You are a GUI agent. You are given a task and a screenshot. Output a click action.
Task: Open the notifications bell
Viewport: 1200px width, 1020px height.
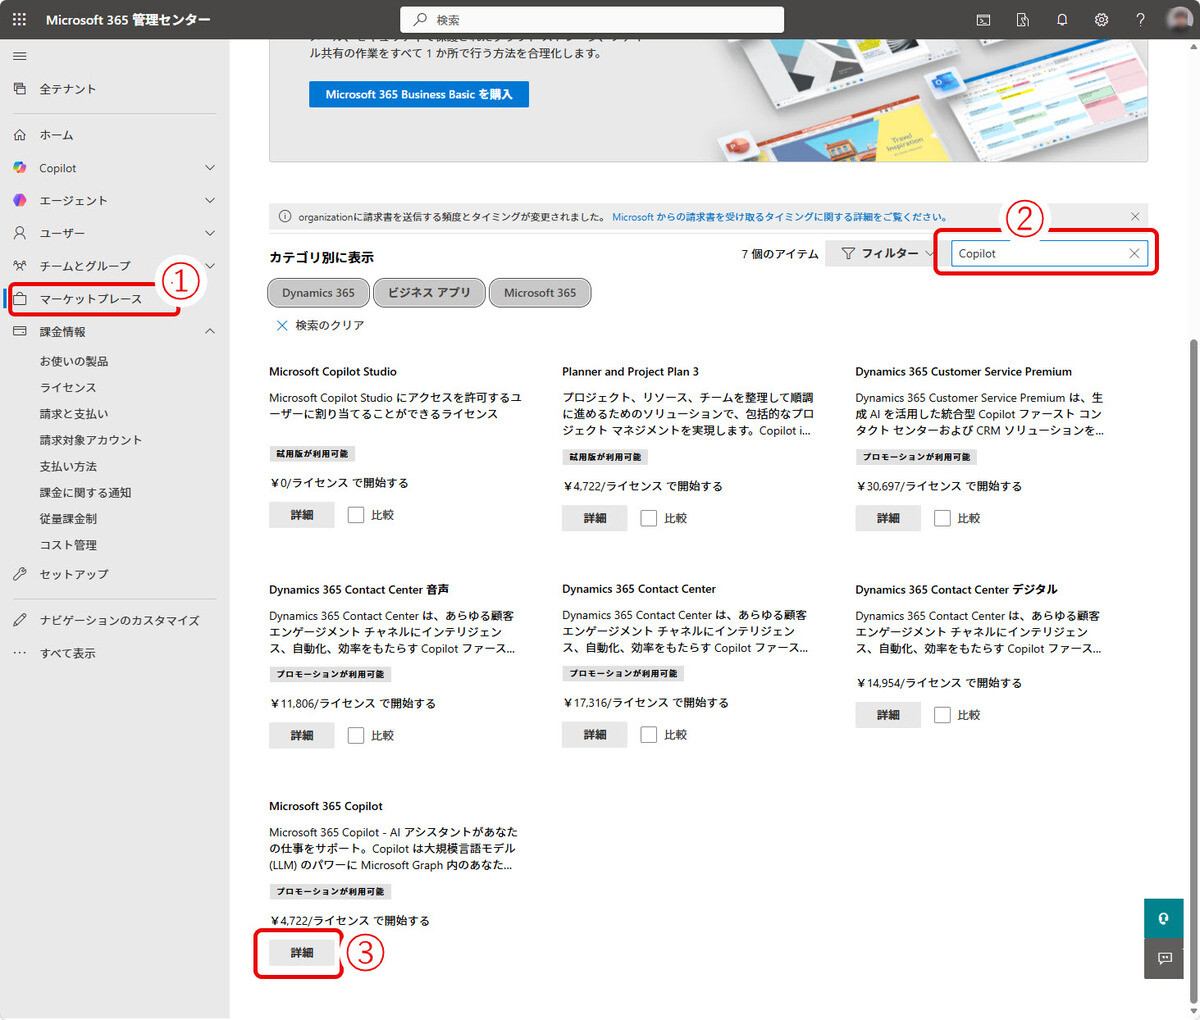pos(1062,19)
